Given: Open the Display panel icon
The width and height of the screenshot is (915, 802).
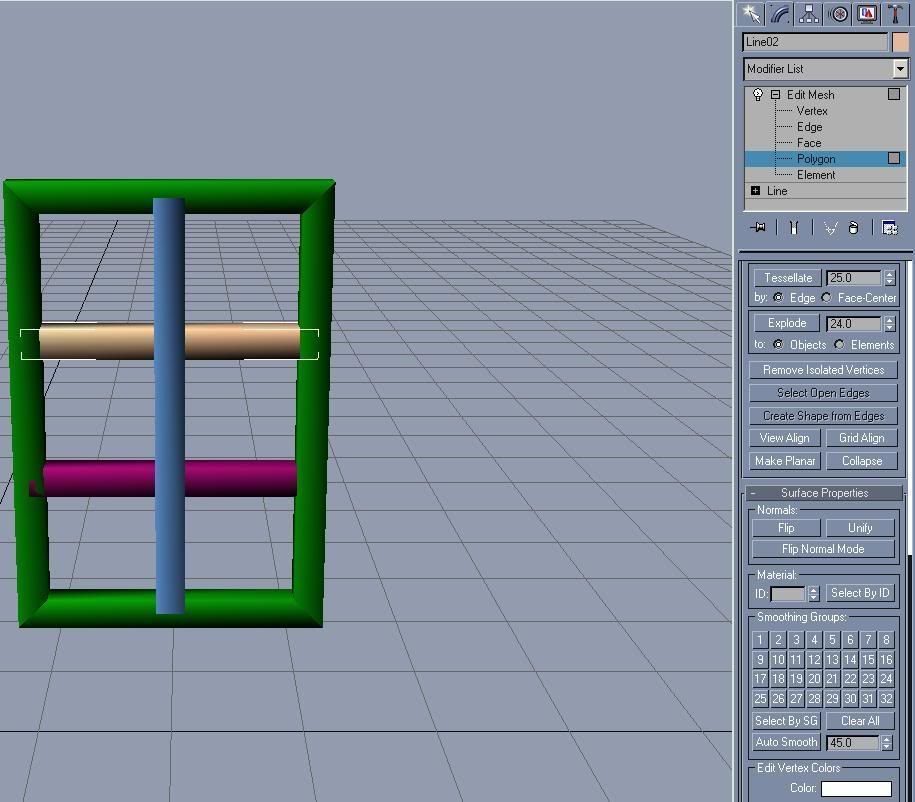Looking at the screenshot, I should [867, 14].
